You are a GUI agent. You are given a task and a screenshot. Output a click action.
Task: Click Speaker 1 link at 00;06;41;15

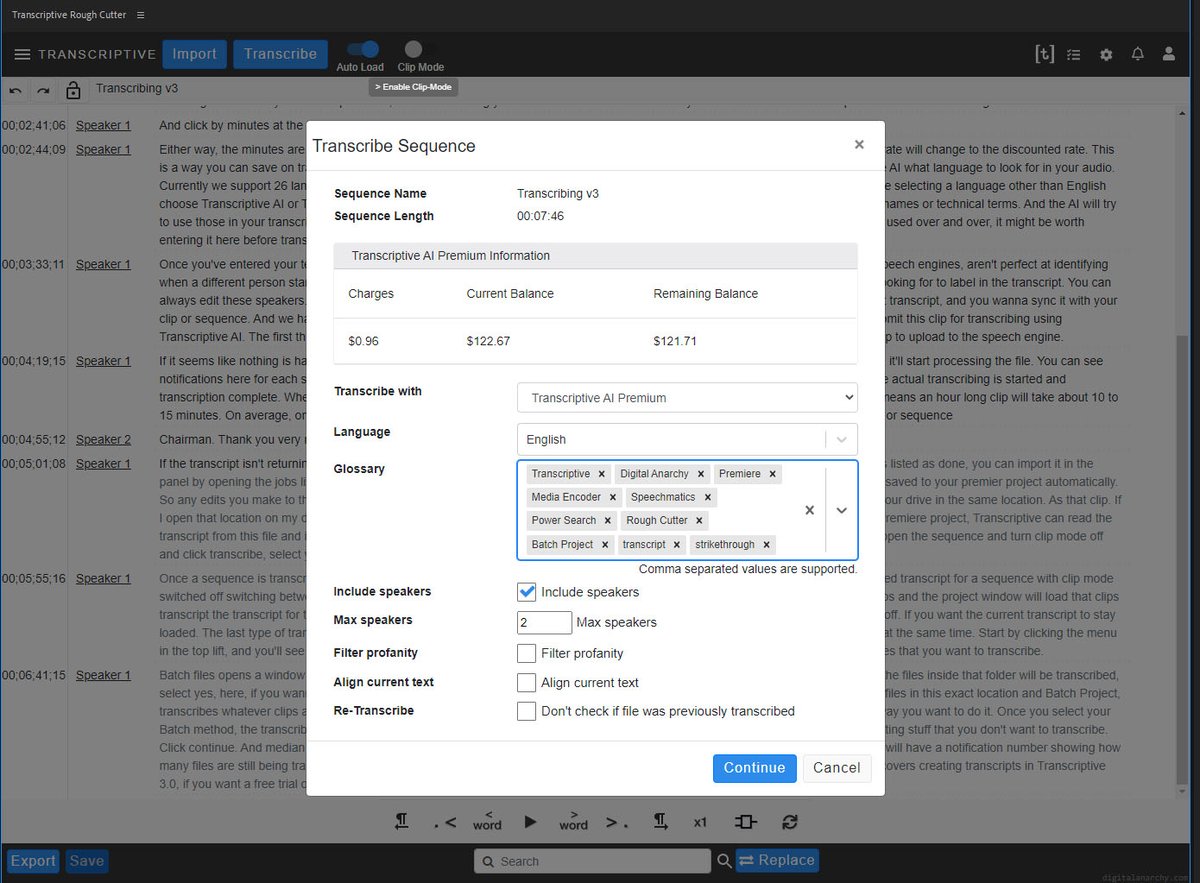103,676
